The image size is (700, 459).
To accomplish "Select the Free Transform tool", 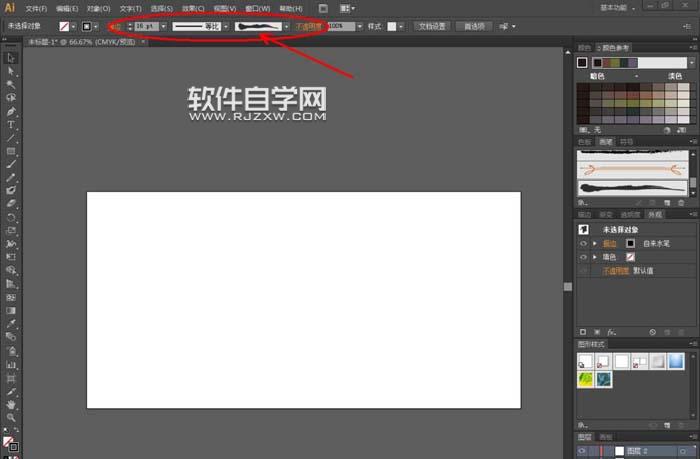I will tap(11, 257).
